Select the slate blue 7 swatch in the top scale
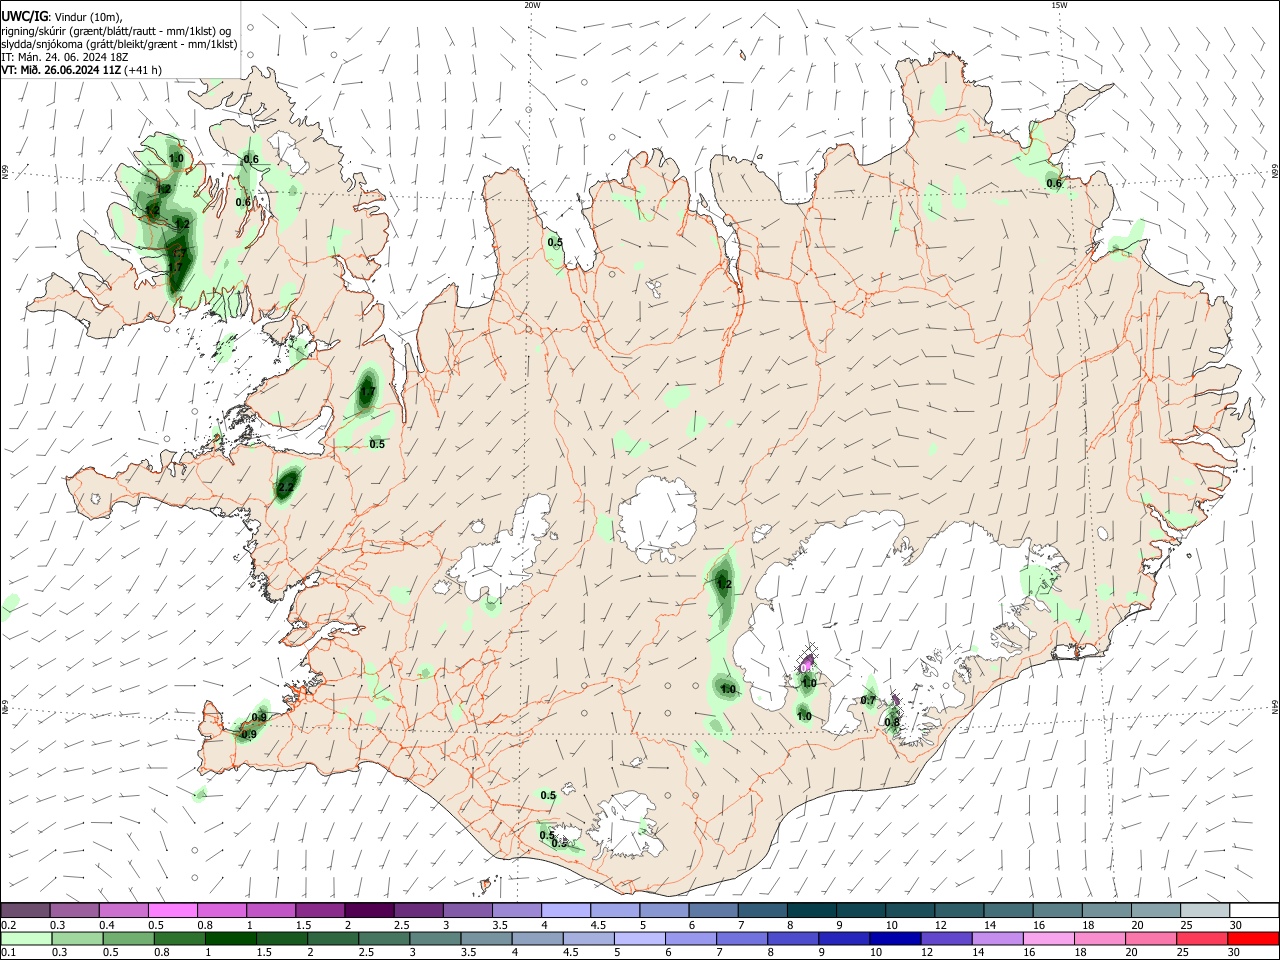Screen dimensions: 1280x960 point(763,910)
